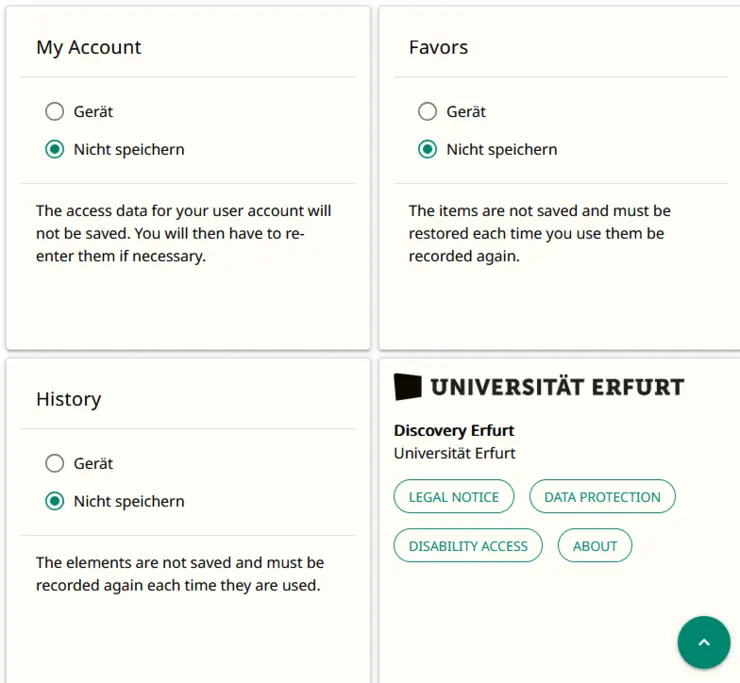Choose Nicht speichern in My Account
Viewport: 740px width, 683px height.
[x=55, y=150]
